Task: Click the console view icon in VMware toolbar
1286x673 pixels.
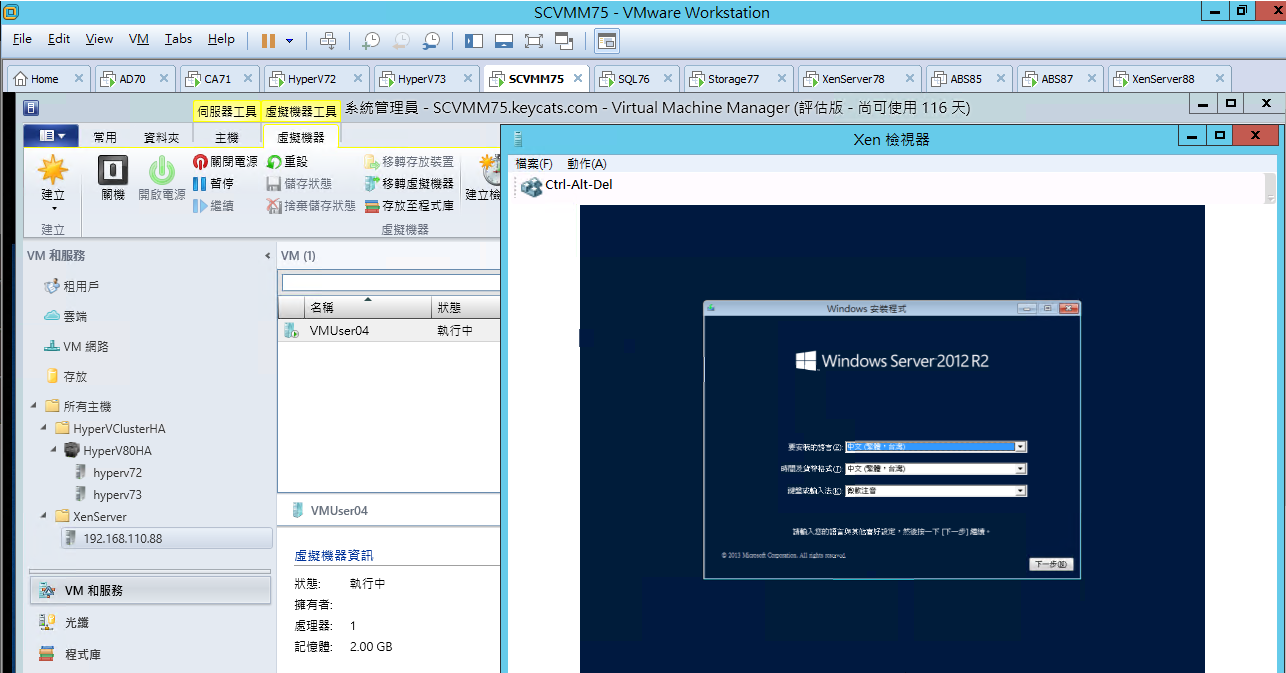Action: [x=607, y=40]
